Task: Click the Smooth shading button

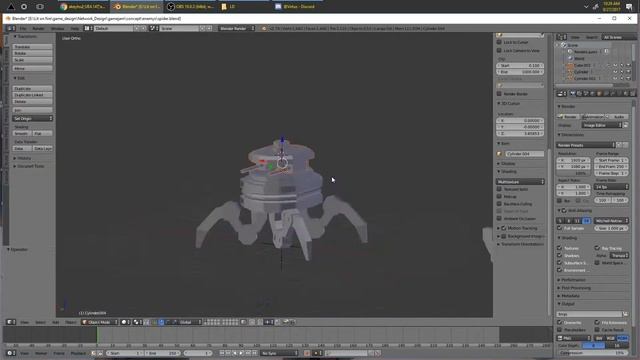Action: [x=22, y=133]
